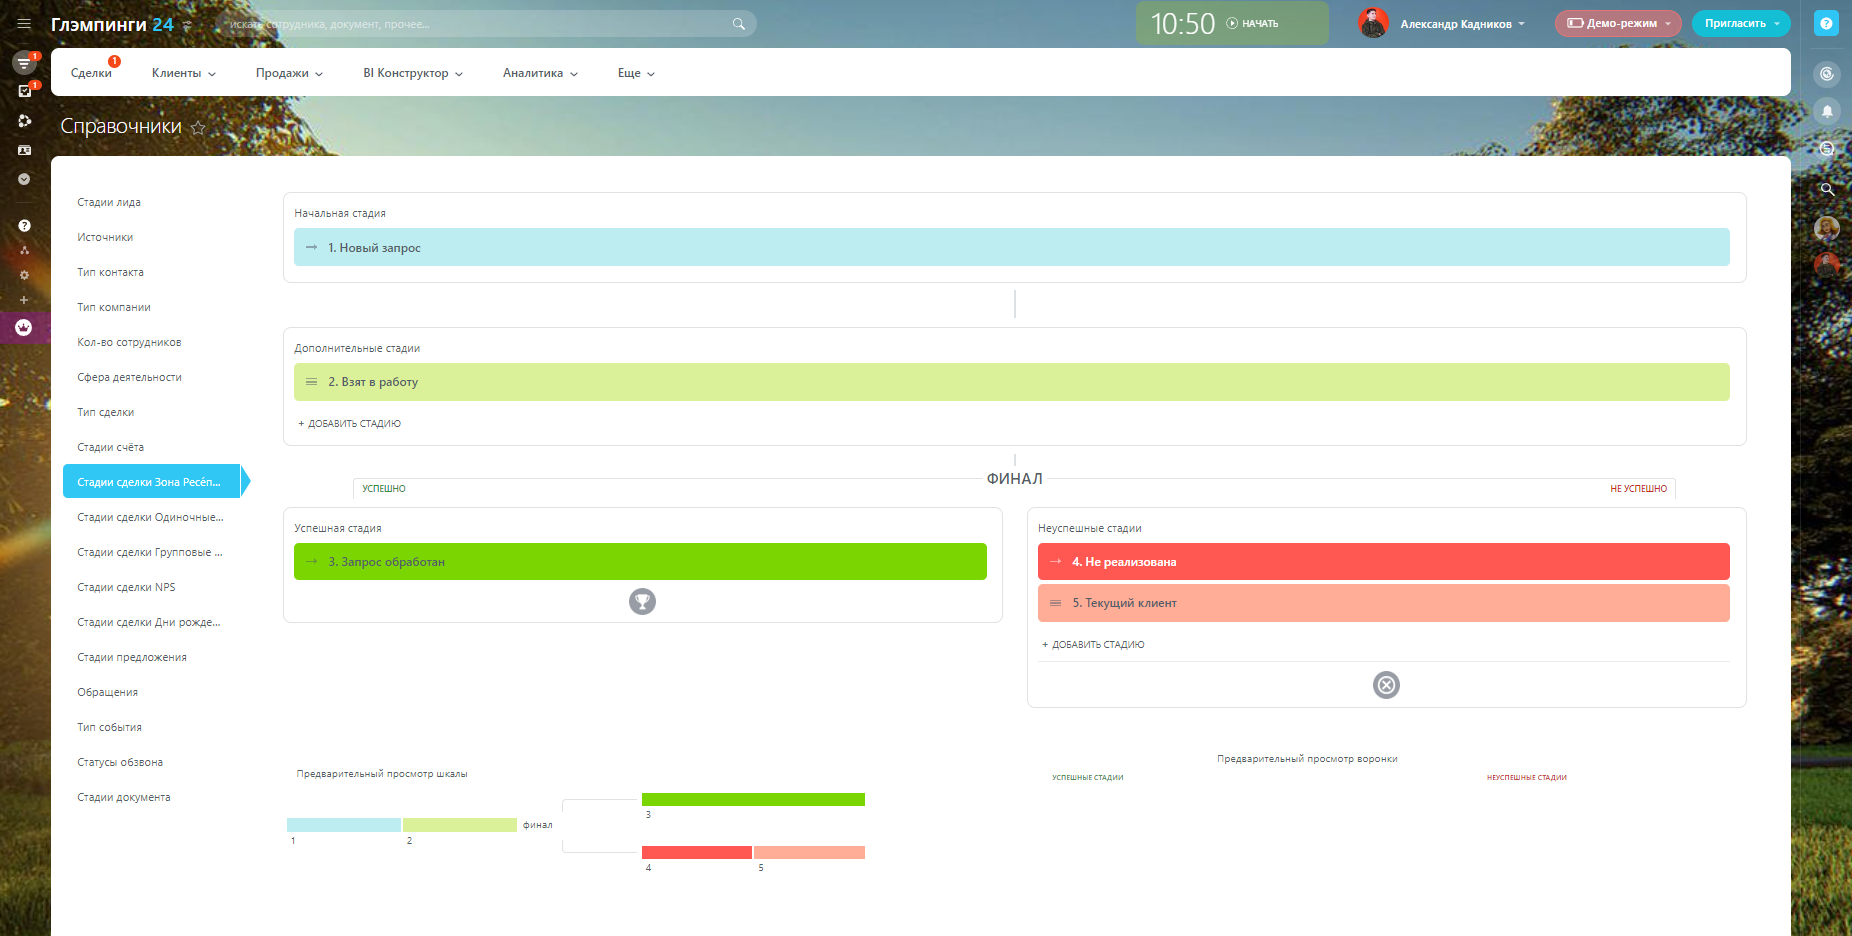Toggle the Демо-режим switch button

point(1617,24)
